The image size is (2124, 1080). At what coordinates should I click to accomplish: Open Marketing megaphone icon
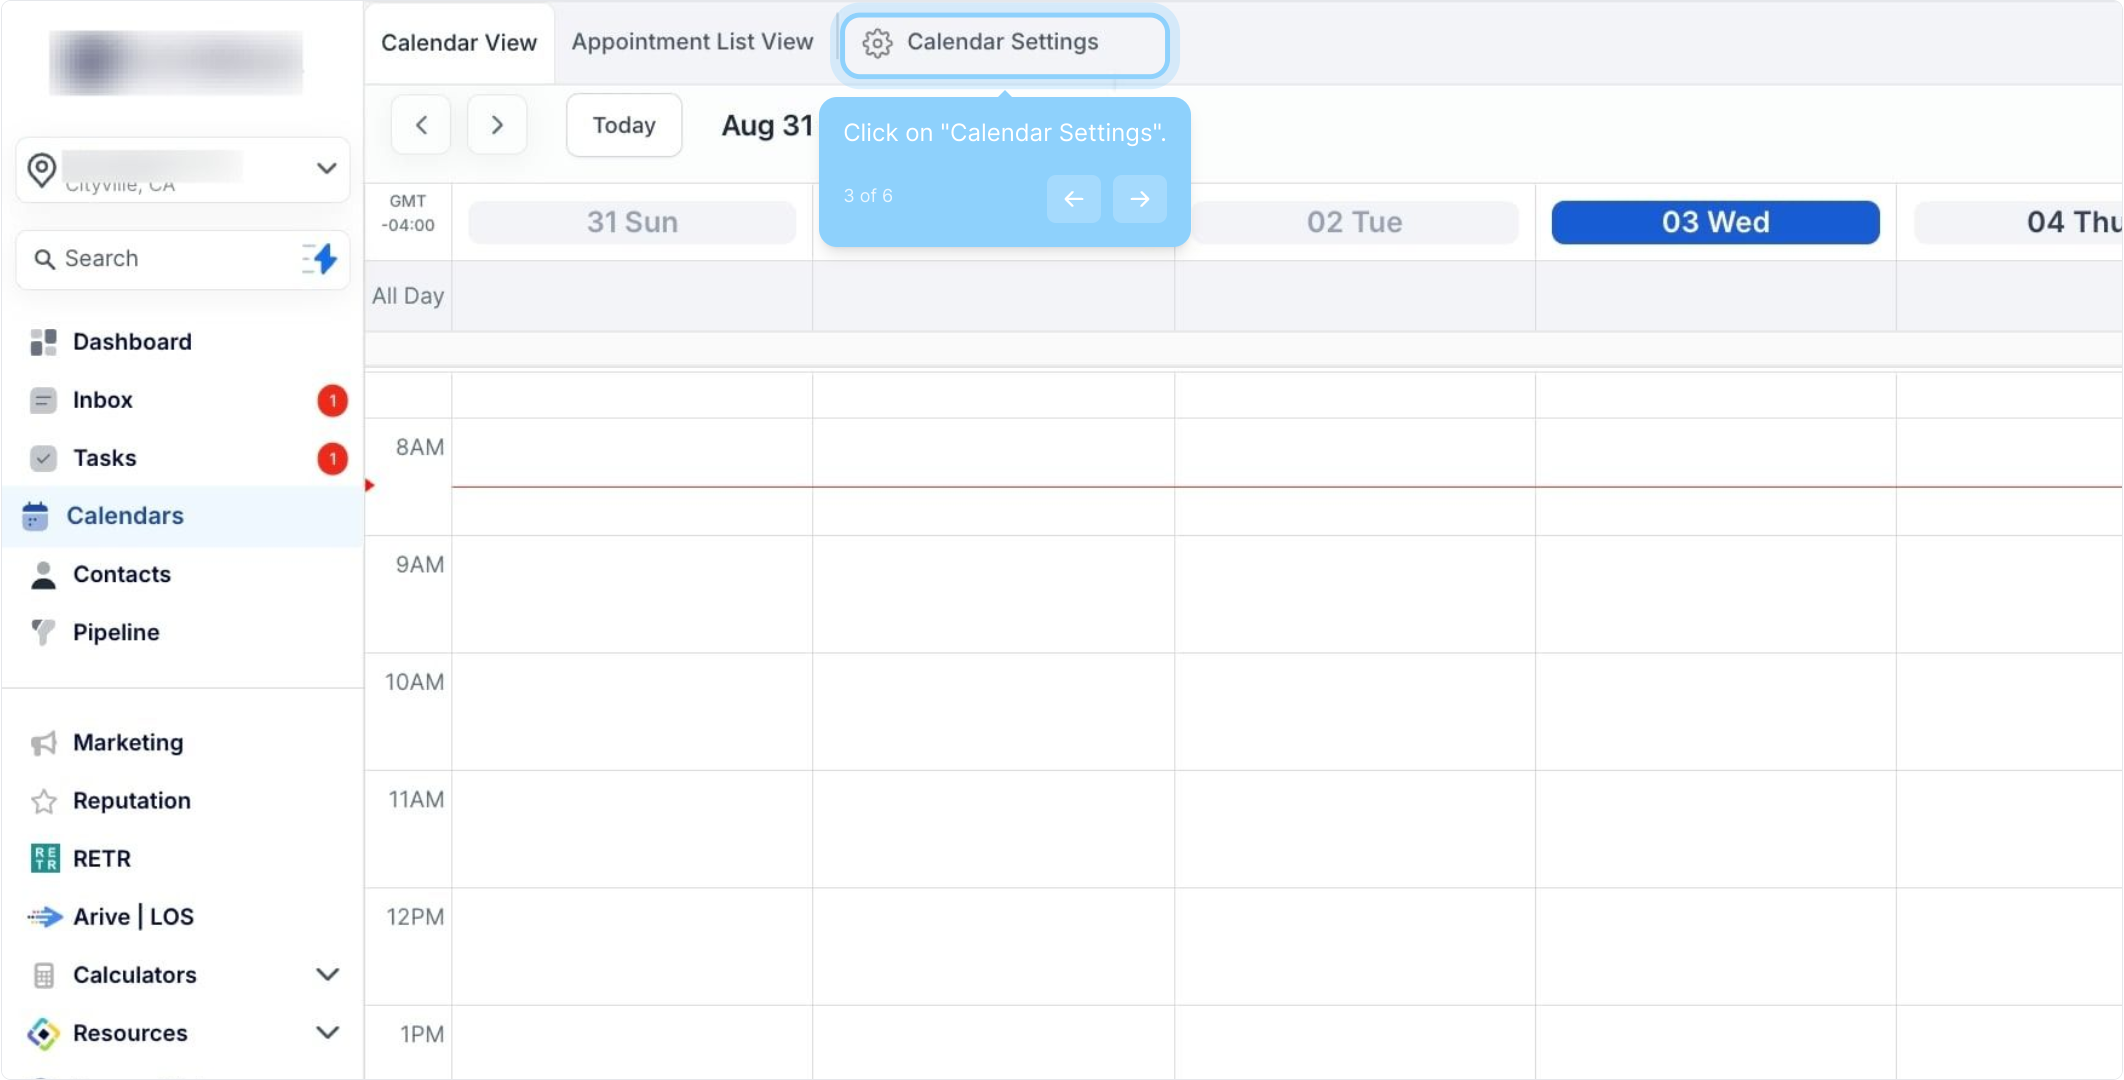click(x=43, y=743)
